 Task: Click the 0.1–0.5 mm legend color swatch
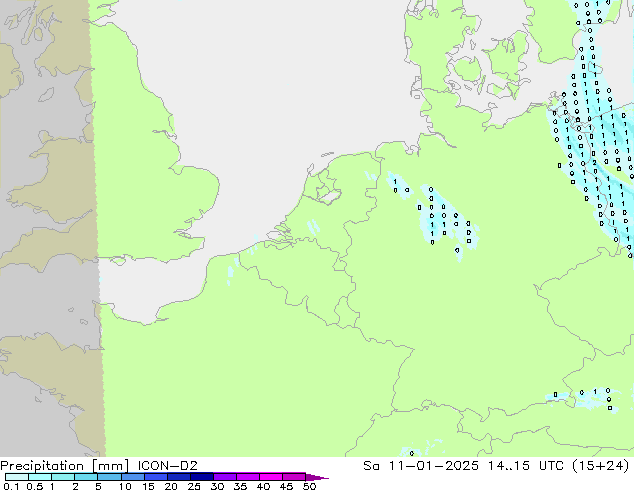17,477
